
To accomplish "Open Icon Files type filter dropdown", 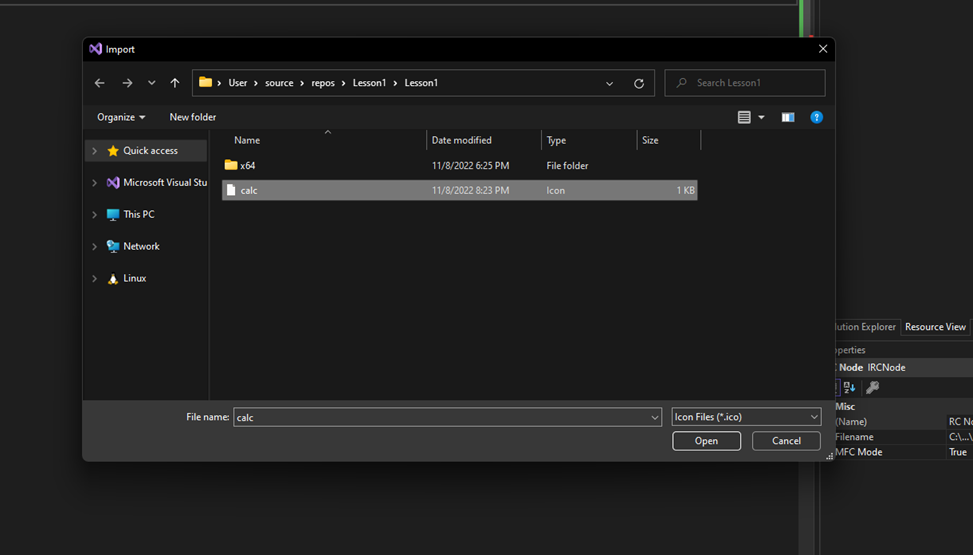I will coord(746,417).
